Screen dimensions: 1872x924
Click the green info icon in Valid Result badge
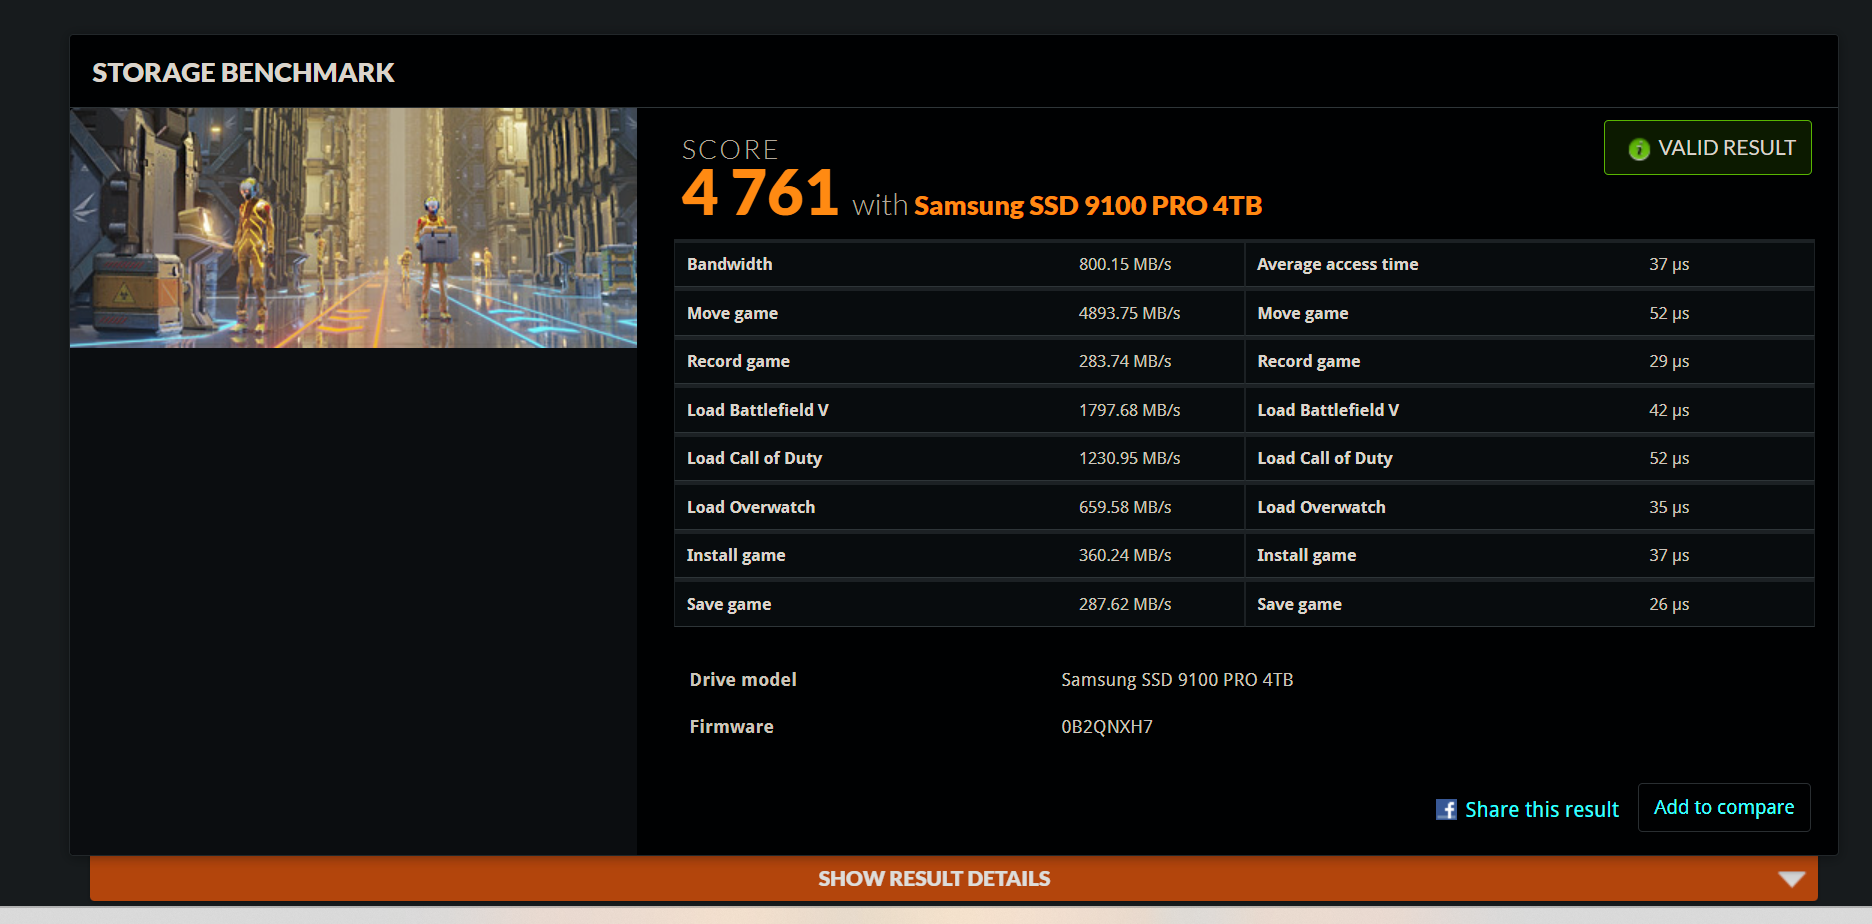1639,149
